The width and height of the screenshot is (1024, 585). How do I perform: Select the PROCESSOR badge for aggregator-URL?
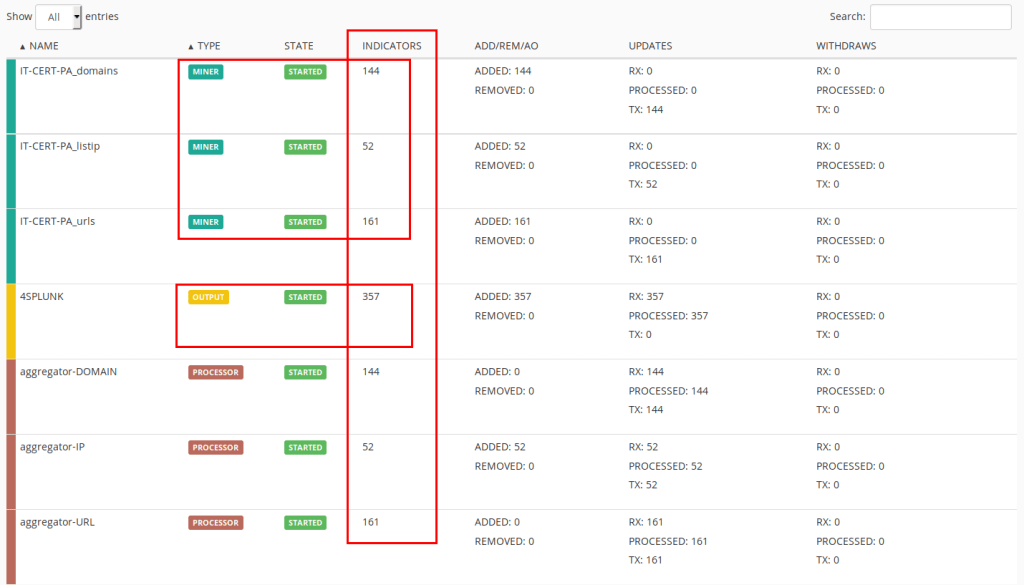pos(215,521)
